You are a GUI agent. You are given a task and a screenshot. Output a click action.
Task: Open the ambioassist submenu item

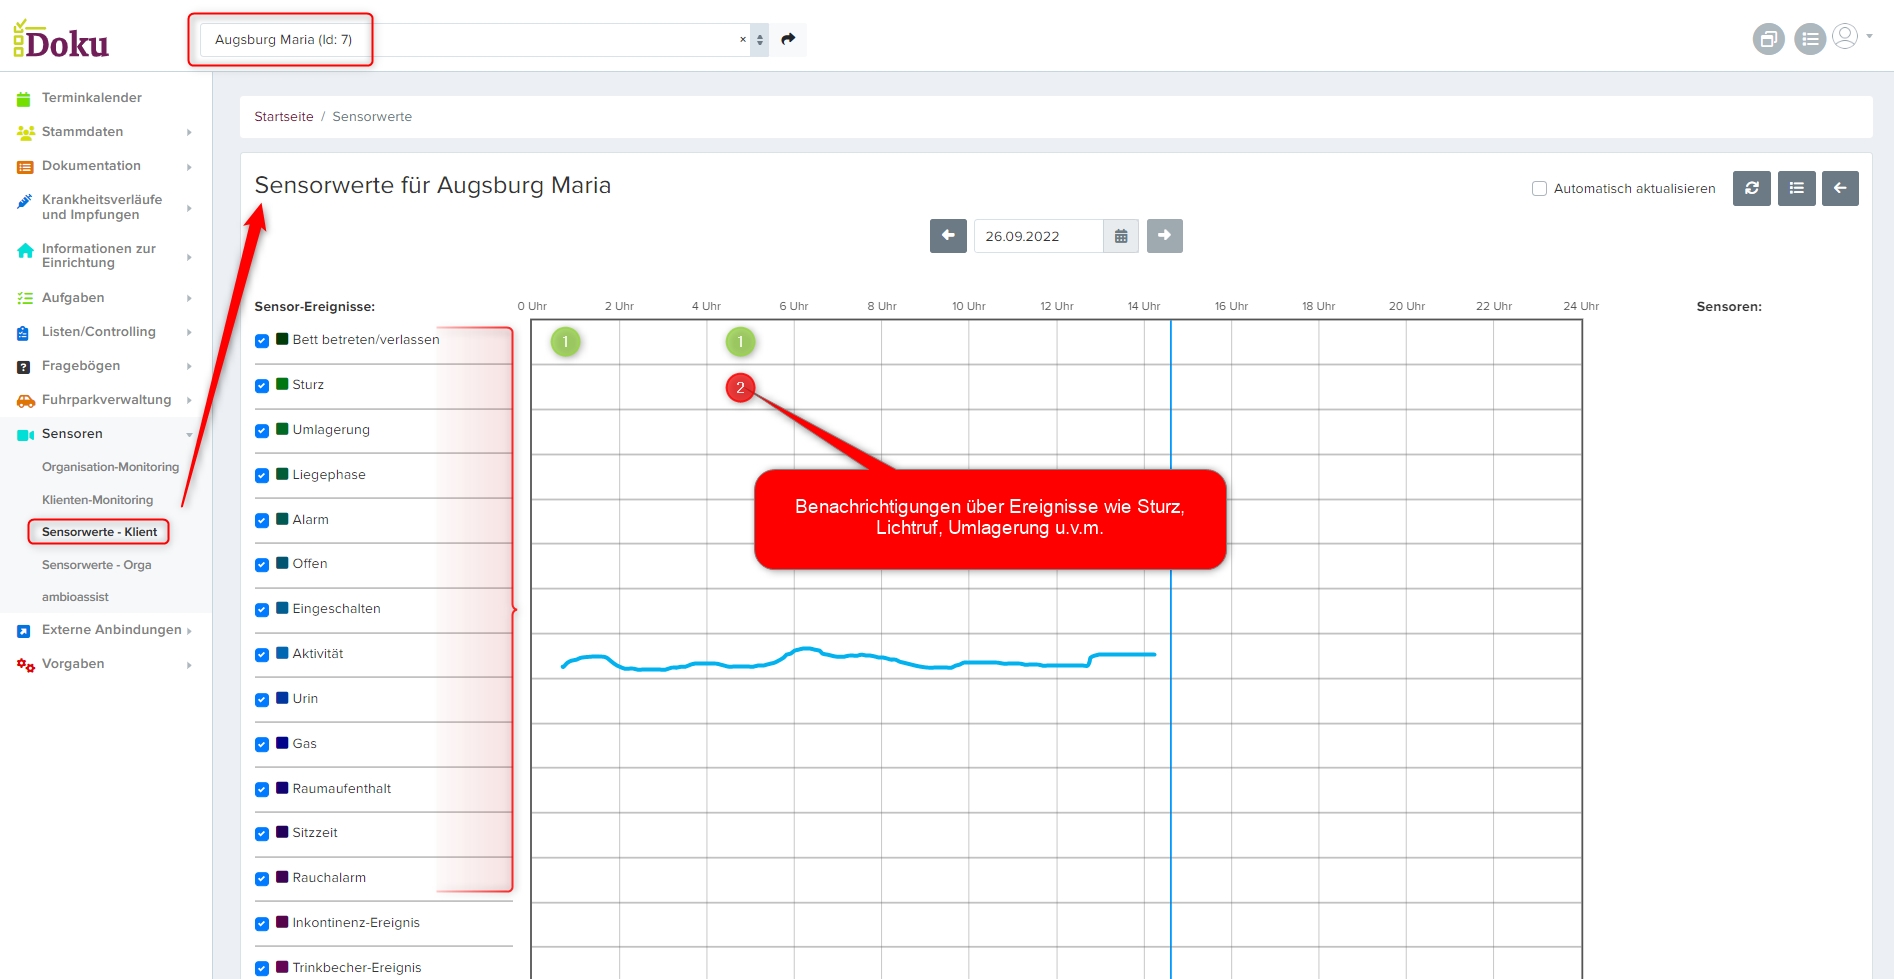click(x=75, y=597)
